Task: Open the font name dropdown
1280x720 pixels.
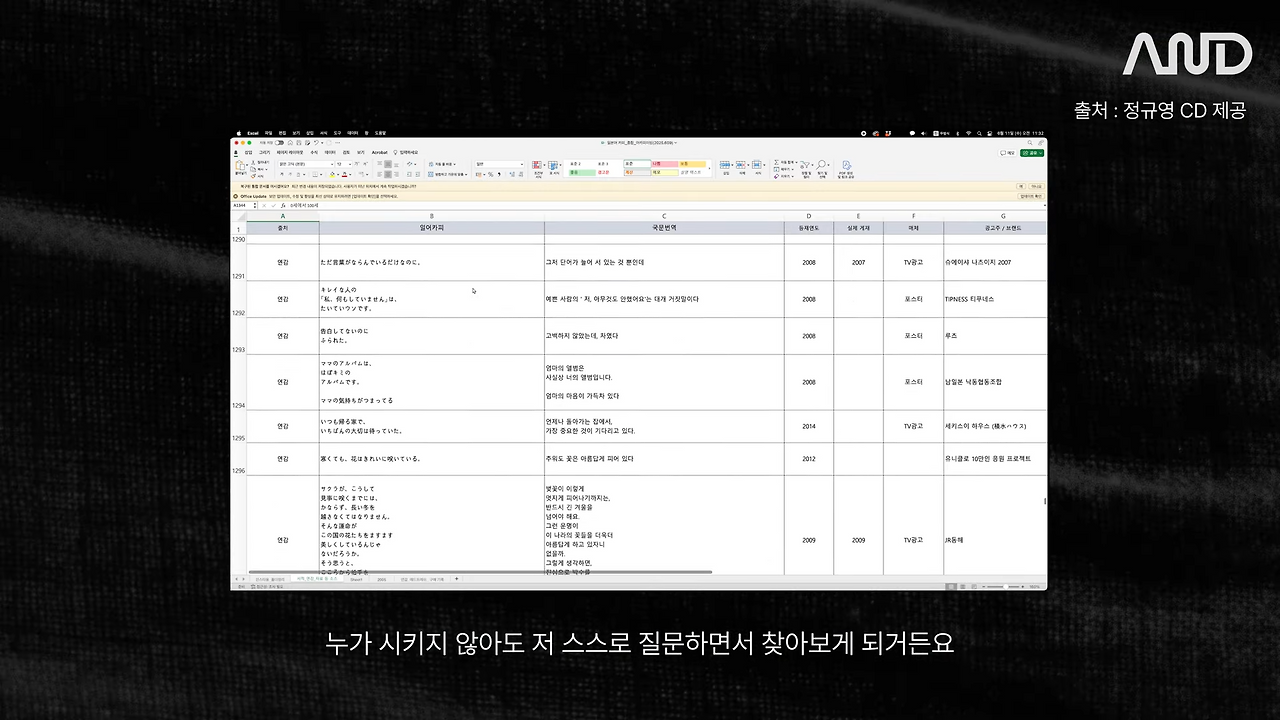Action: [305, 164]
